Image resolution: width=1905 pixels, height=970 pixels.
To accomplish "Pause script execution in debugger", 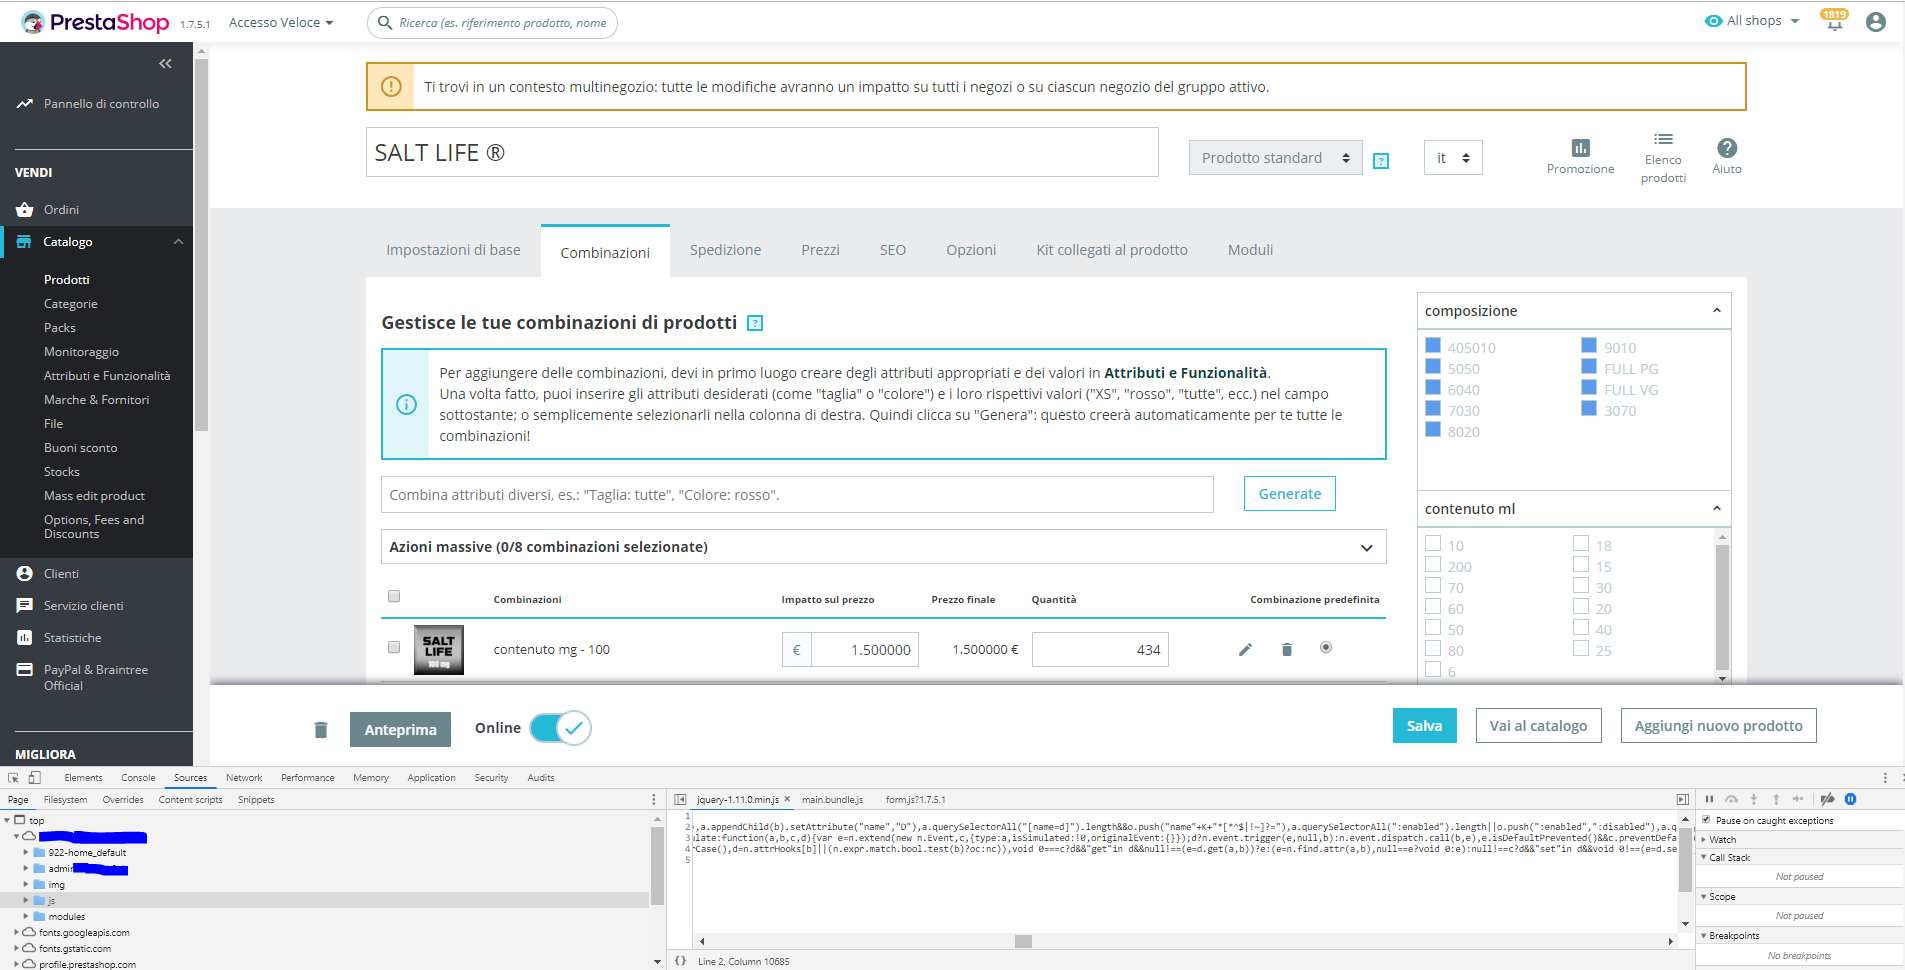I will [x=1709, y=799].
